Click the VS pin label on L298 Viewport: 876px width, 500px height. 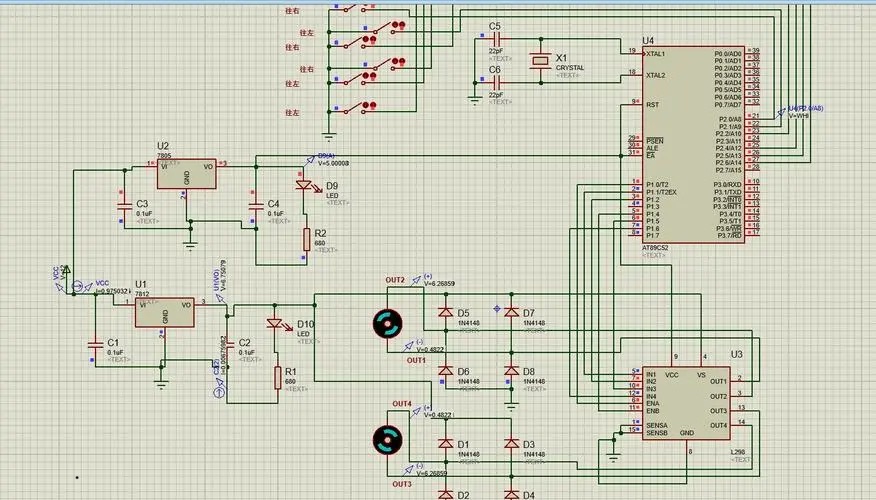pos(701,375)
